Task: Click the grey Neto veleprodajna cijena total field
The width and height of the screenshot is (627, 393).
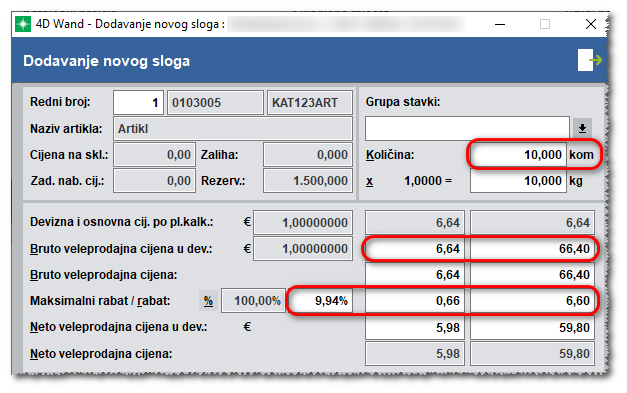Action: (x=532, y=353)
